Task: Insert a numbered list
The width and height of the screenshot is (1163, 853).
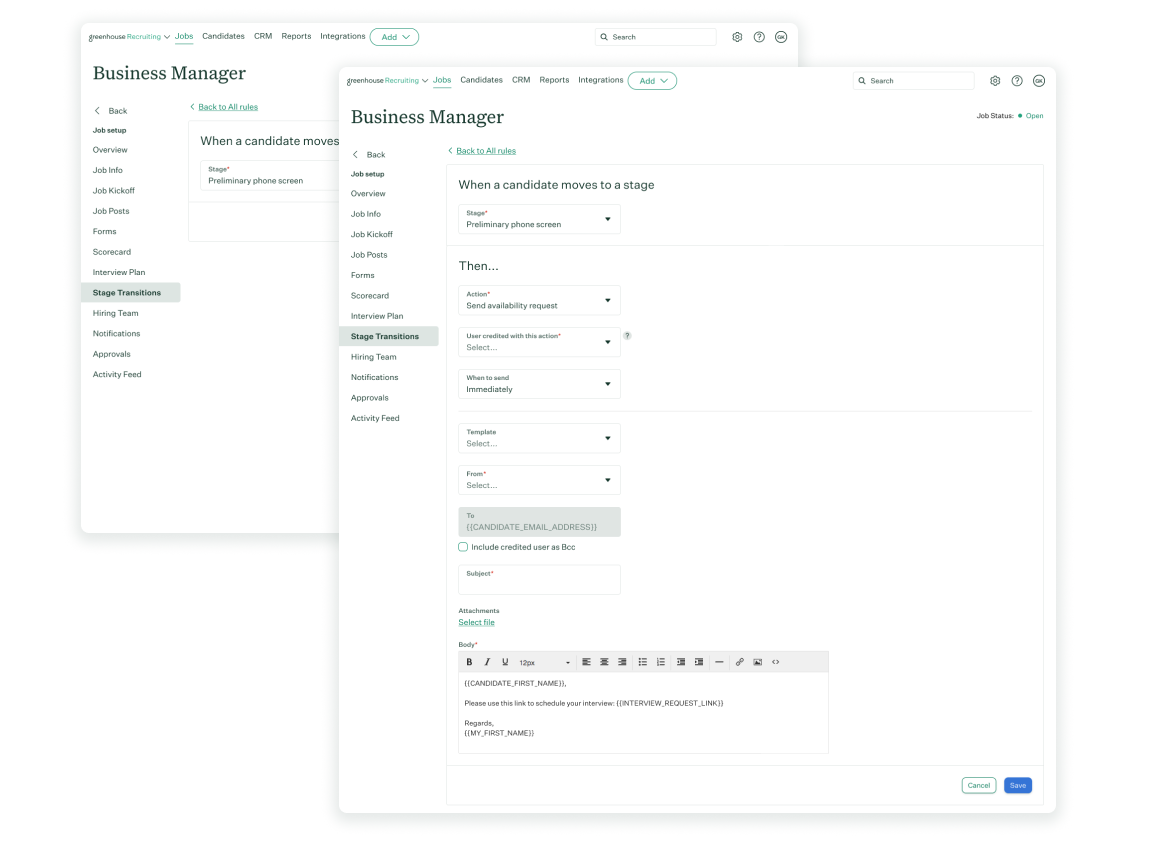Action: tap(661, 662)
